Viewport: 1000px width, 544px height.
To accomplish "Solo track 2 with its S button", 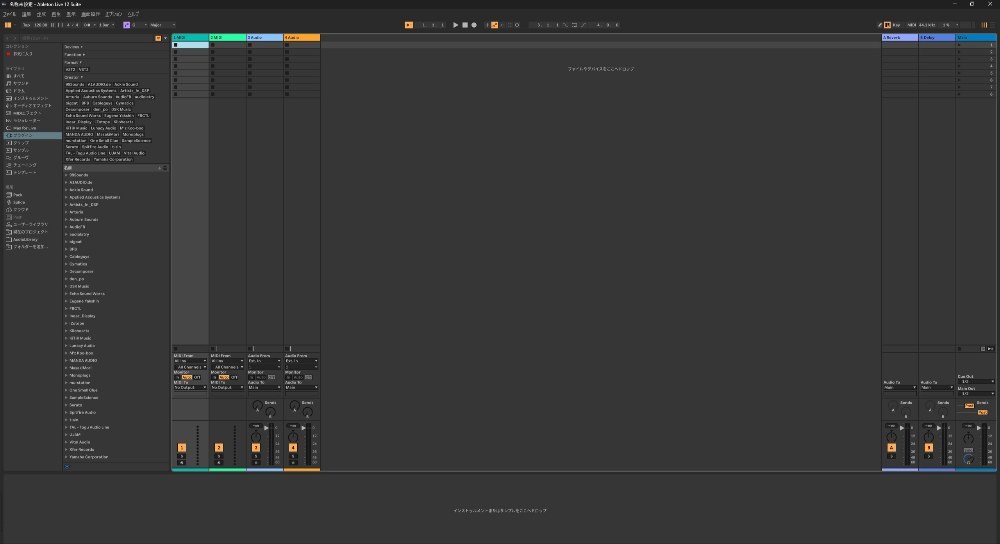I will 219,456.
